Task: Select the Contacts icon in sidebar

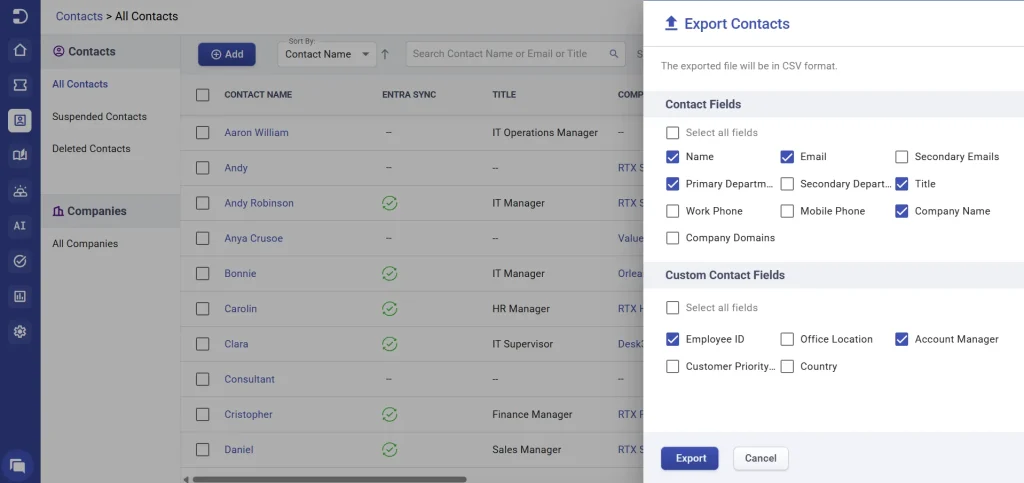Action: 20,121
